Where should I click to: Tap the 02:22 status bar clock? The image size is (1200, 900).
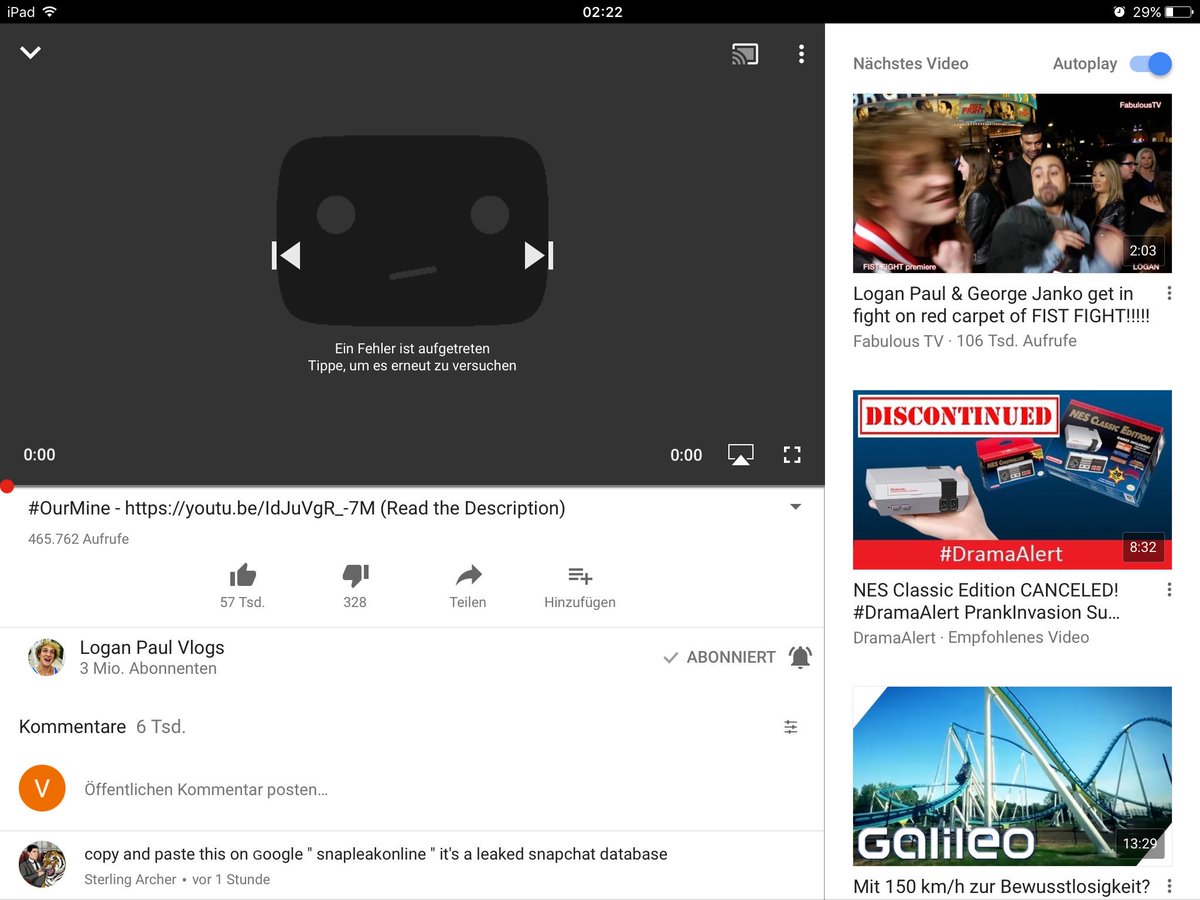[x=602, y=12]
